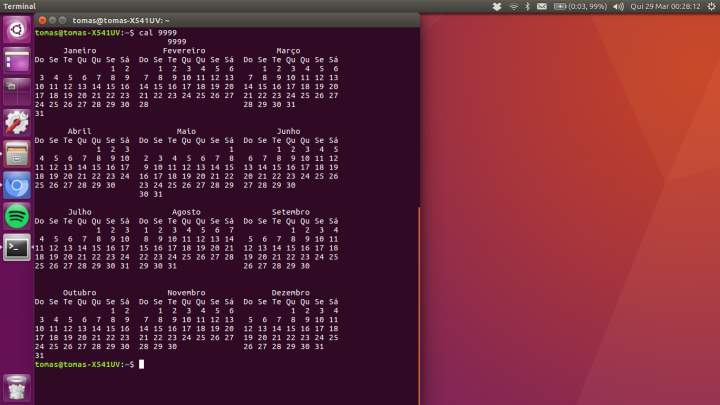Close the terminal window
720x405 pixels.
pos(42,20)
